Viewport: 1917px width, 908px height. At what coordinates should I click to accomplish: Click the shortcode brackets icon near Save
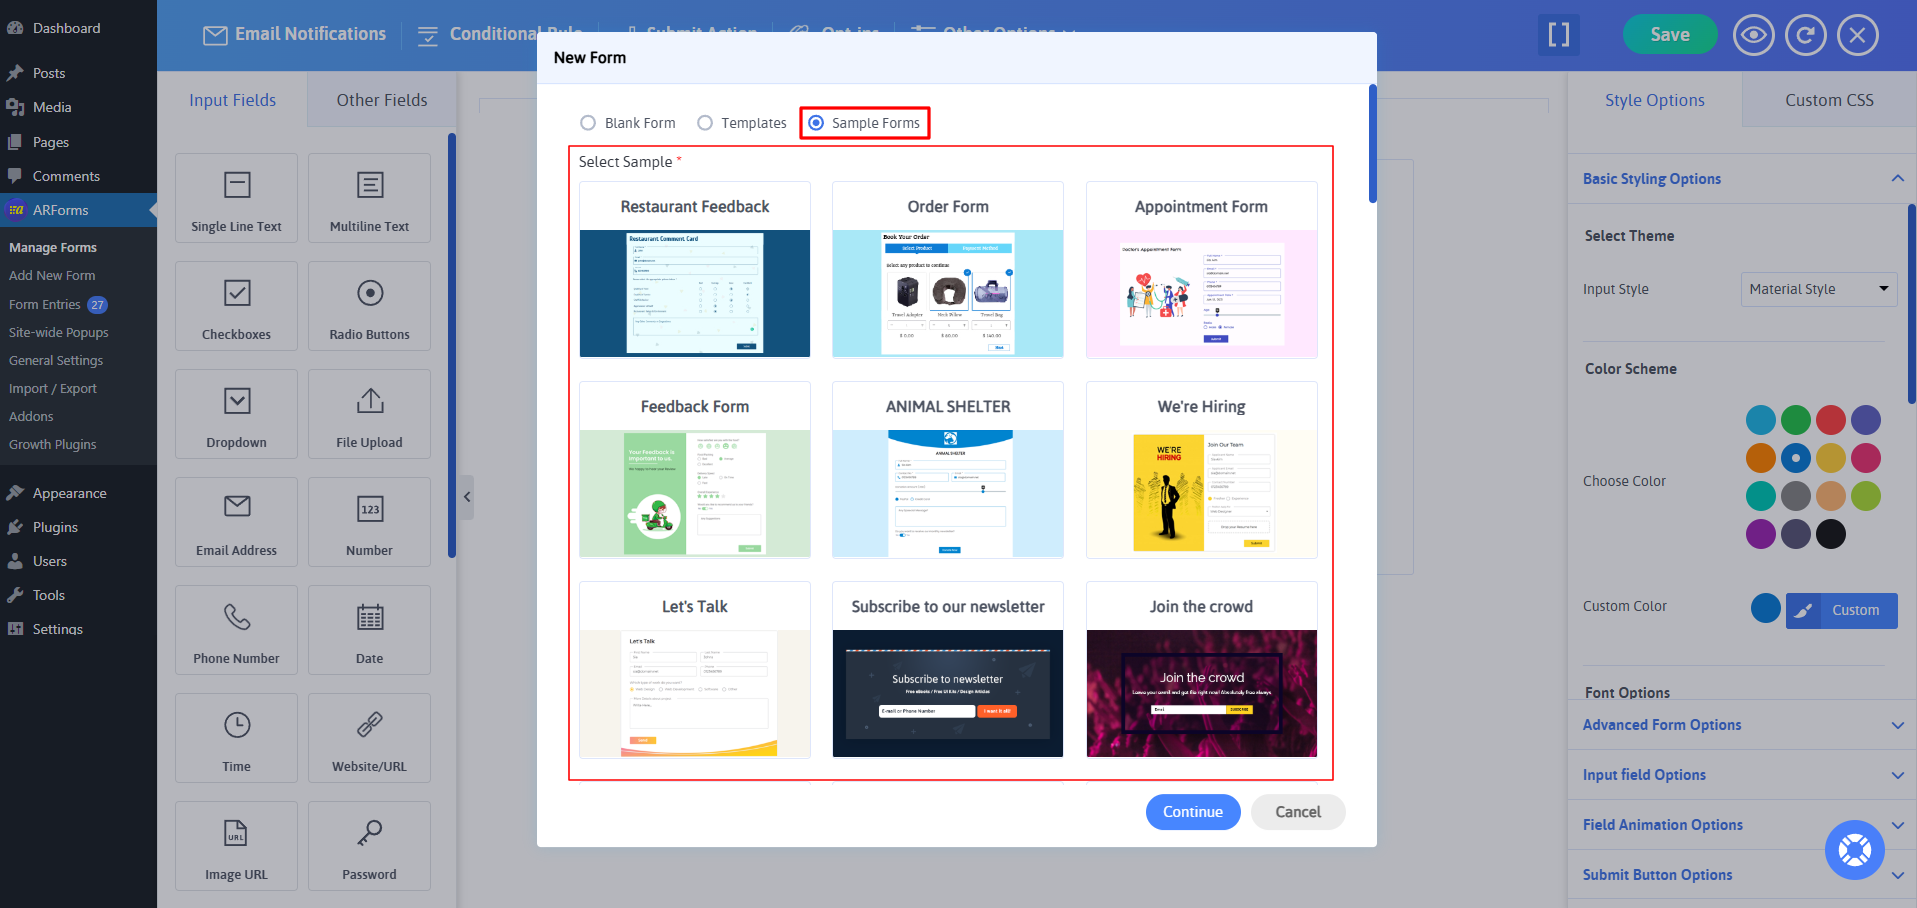[x=1558, y=34]
